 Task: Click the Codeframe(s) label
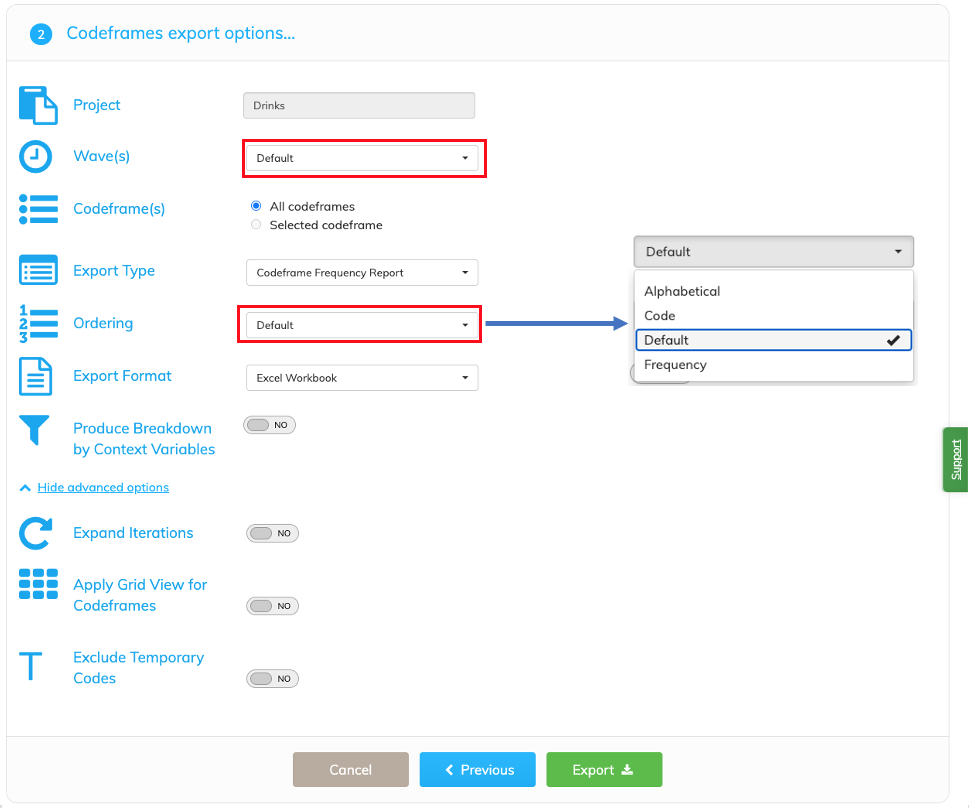coord(119,209)
